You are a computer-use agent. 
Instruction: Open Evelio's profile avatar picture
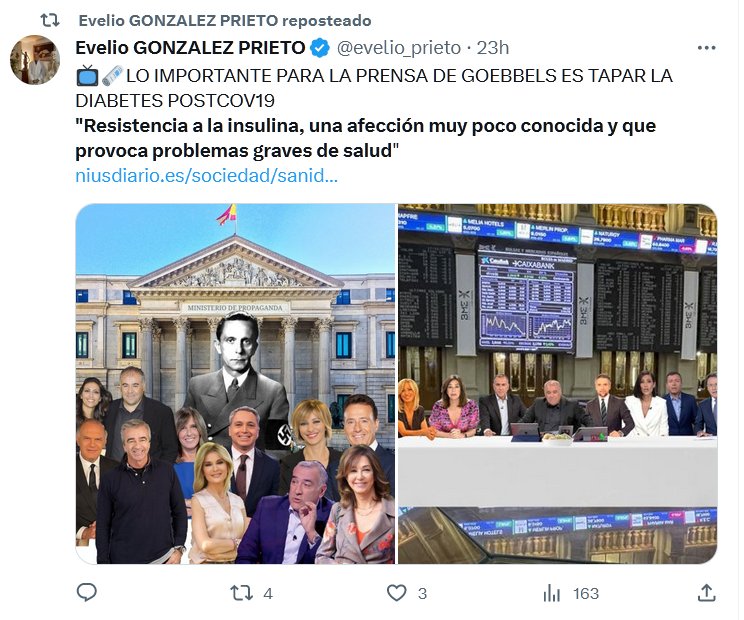pos(35,60)
